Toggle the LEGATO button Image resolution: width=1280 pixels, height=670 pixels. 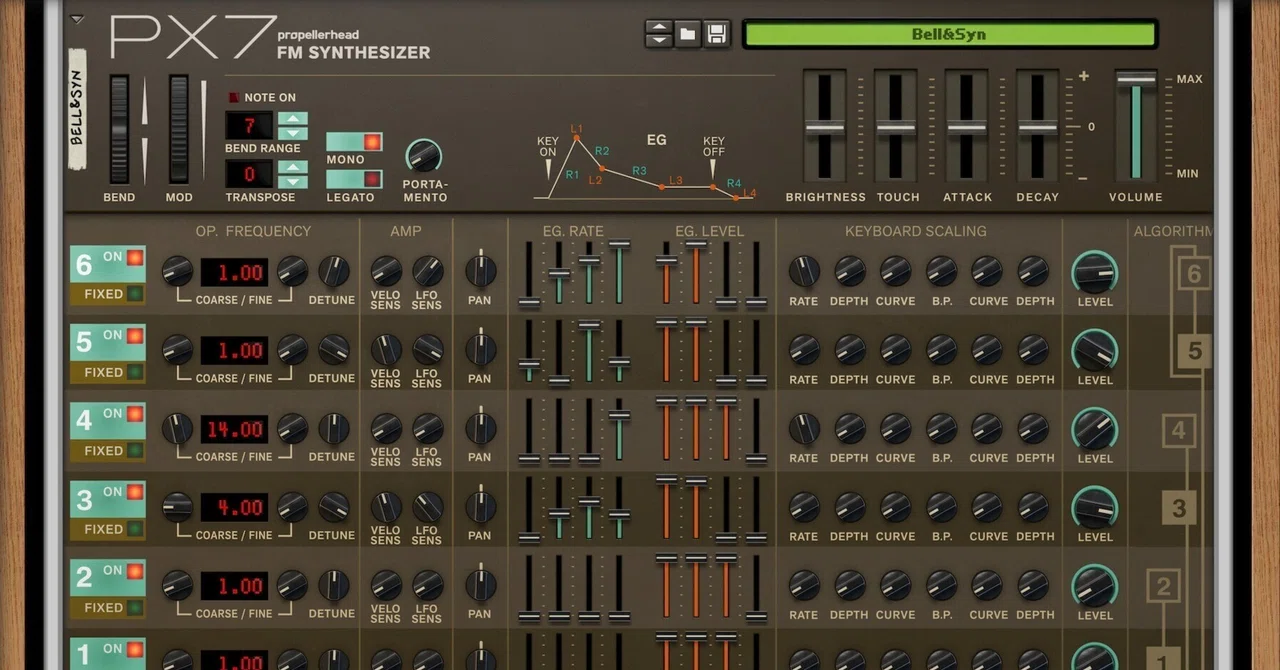[x=354, y=180]
